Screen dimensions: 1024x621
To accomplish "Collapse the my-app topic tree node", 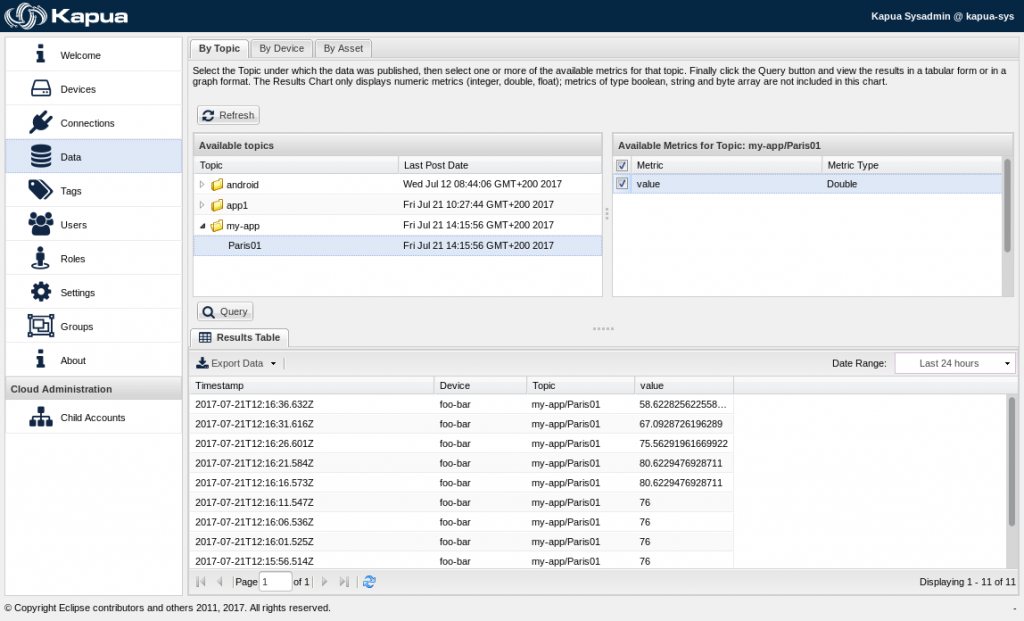I will (202, 226).
